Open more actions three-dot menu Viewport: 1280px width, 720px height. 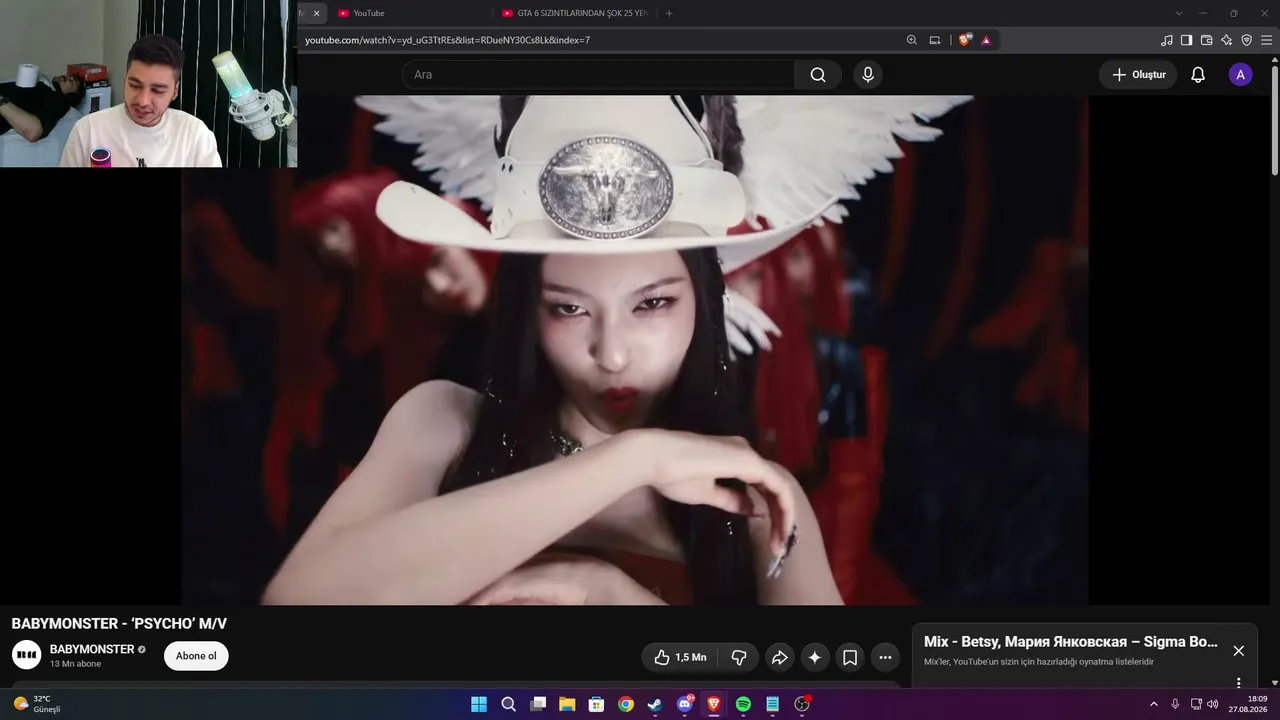tap(885, 657)
